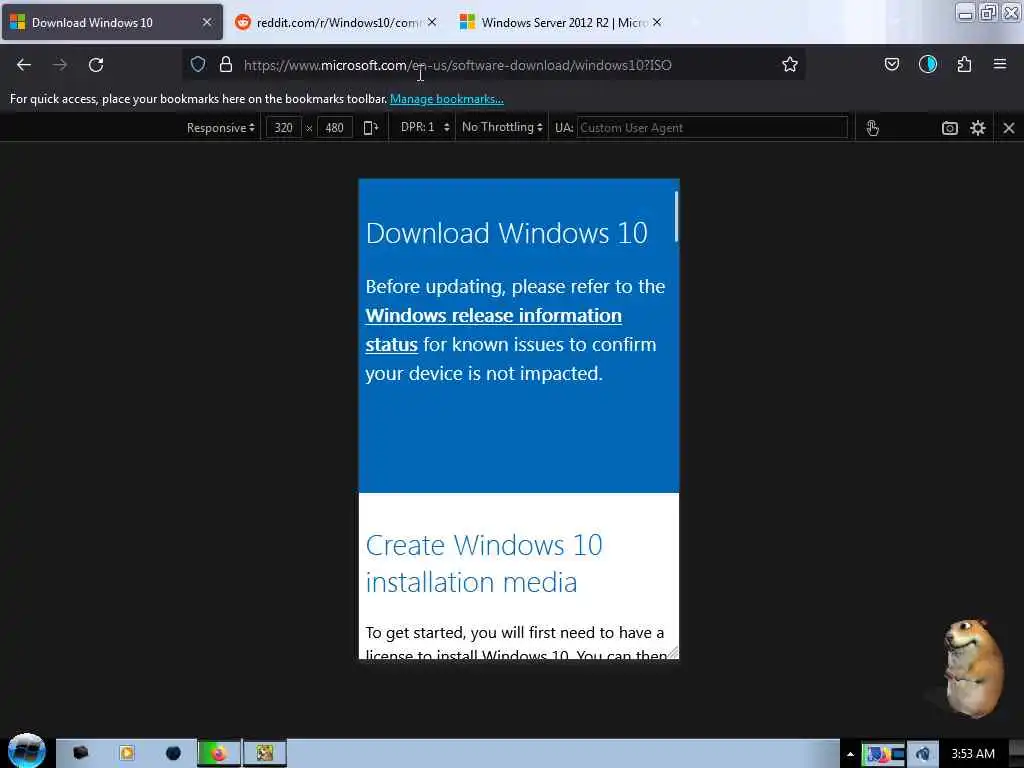
Task: Click the address bar URL
Action: 457,65
